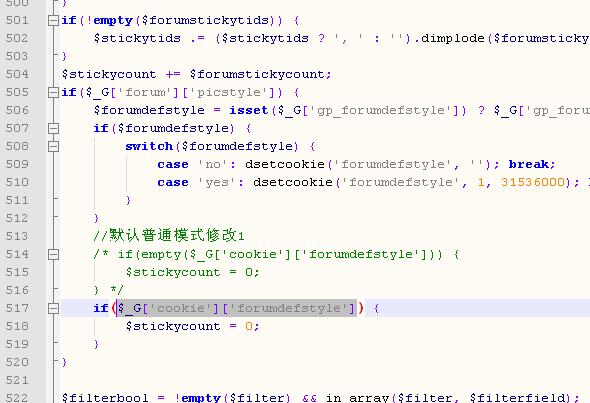
Task: Click the 'switch' keyword on line 508
Action: (x=149, y=146)
